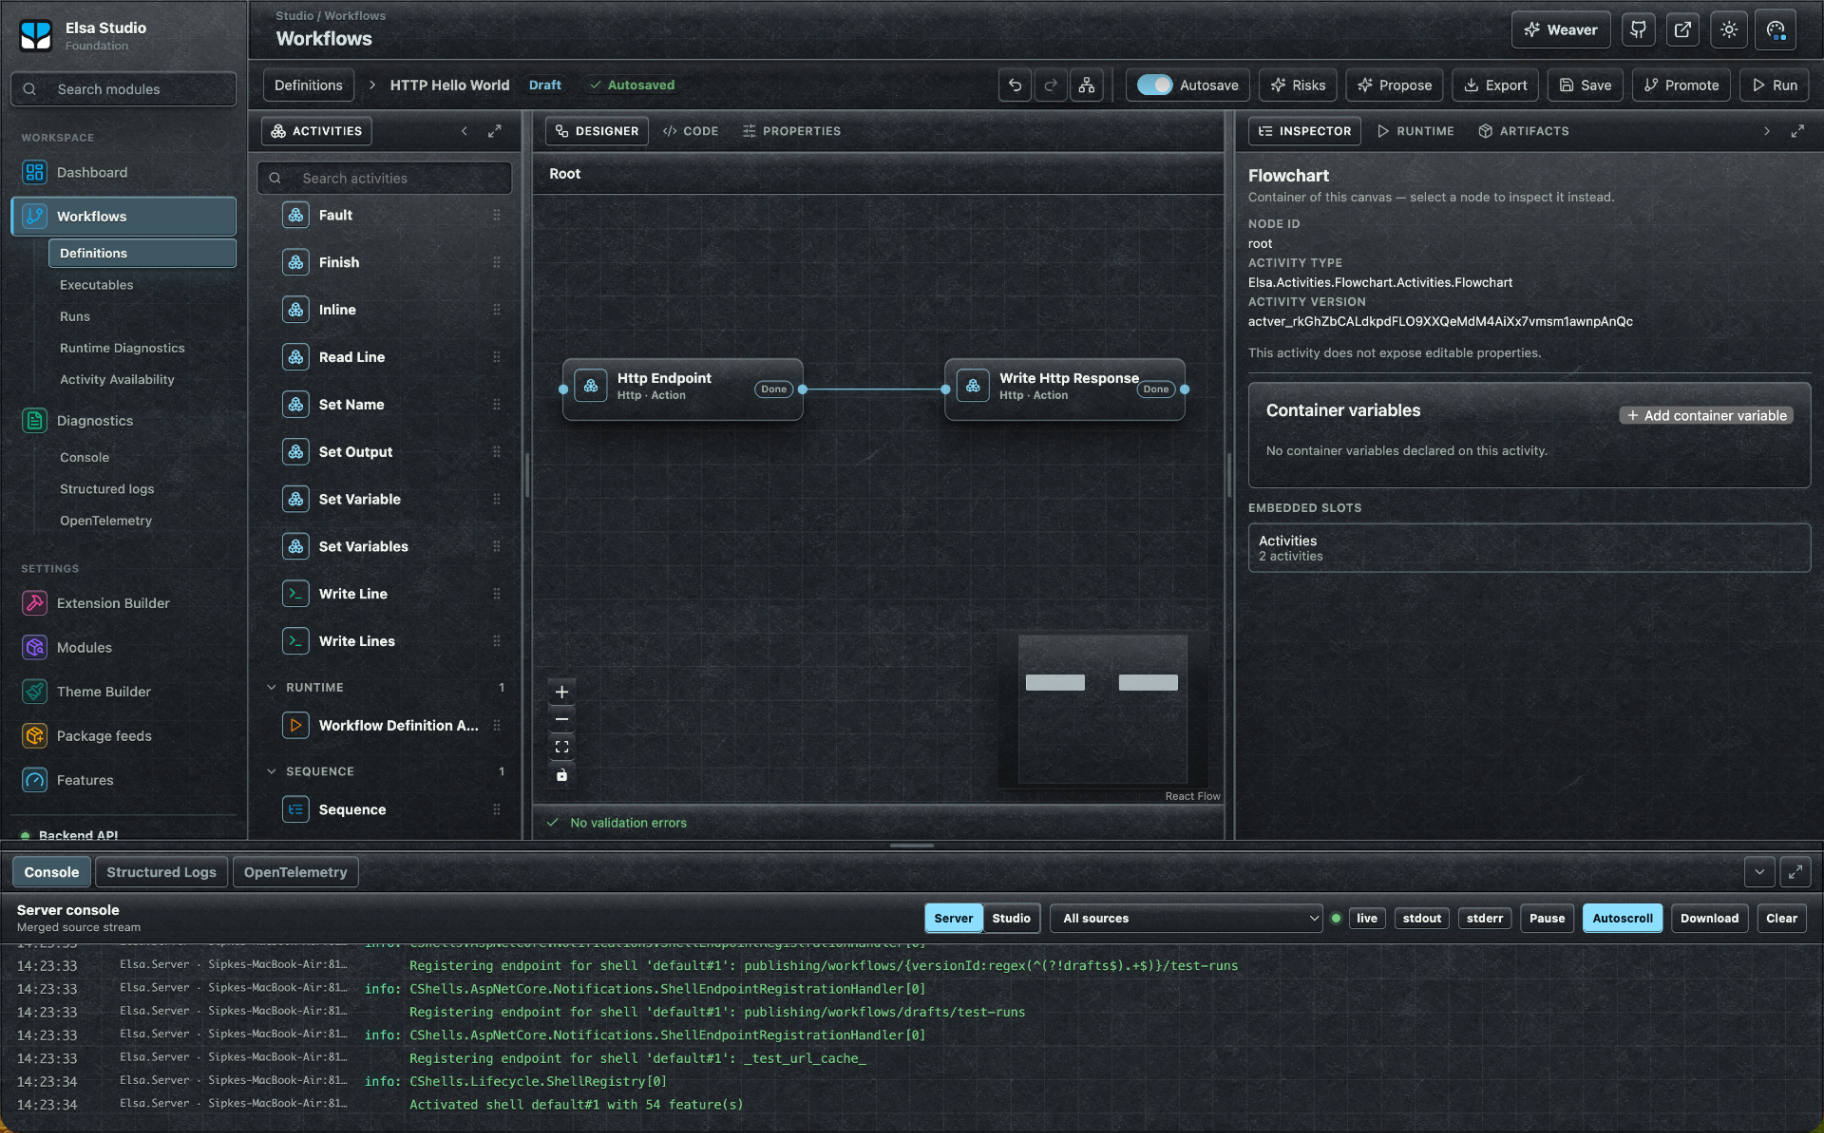Open Features settings page

tap(124, 780)
